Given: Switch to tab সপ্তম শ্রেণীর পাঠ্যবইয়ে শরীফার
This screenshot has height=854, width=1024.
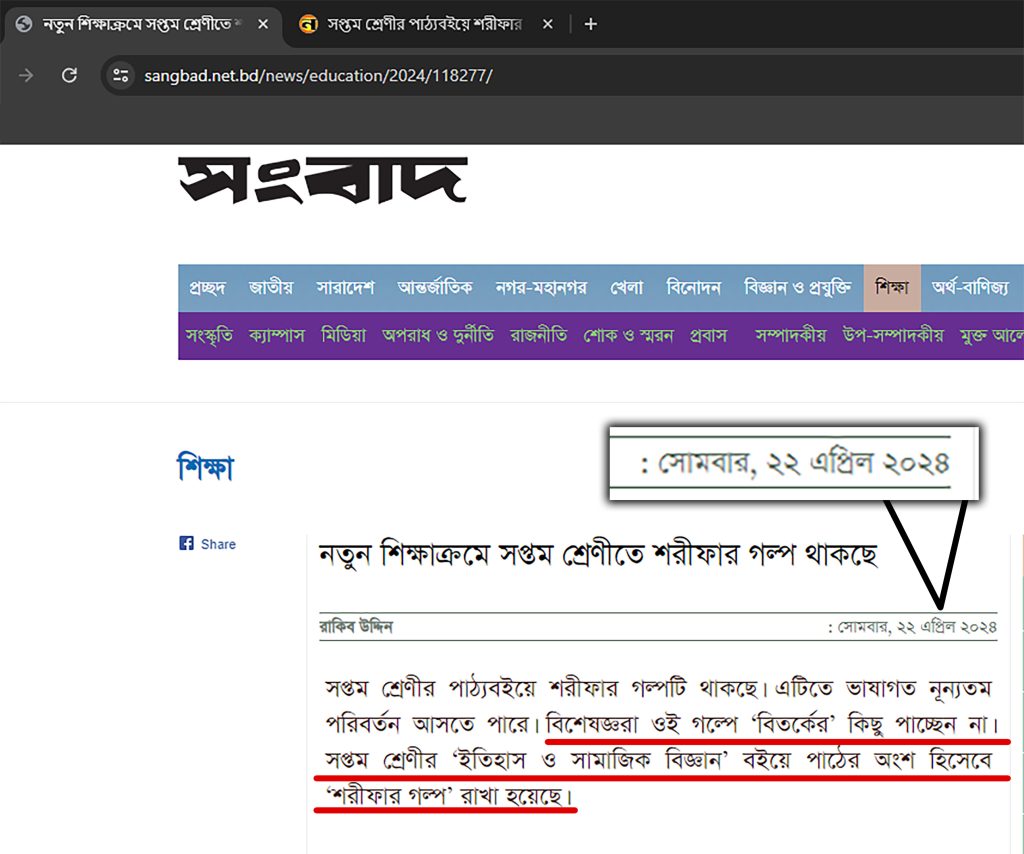Looking at the screenshot, I should click(426, 24).
